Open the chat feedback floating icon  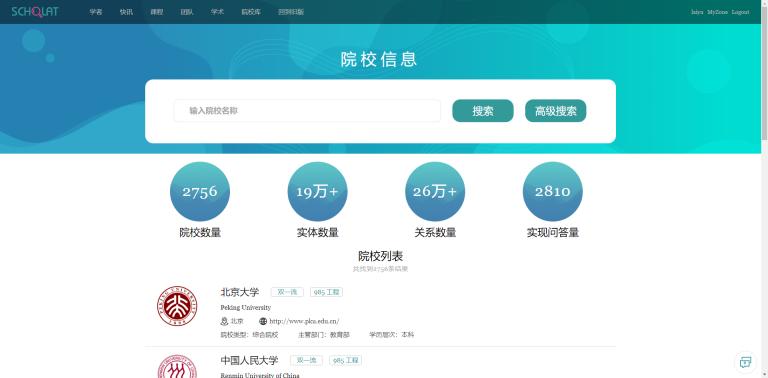click(745, 362)
